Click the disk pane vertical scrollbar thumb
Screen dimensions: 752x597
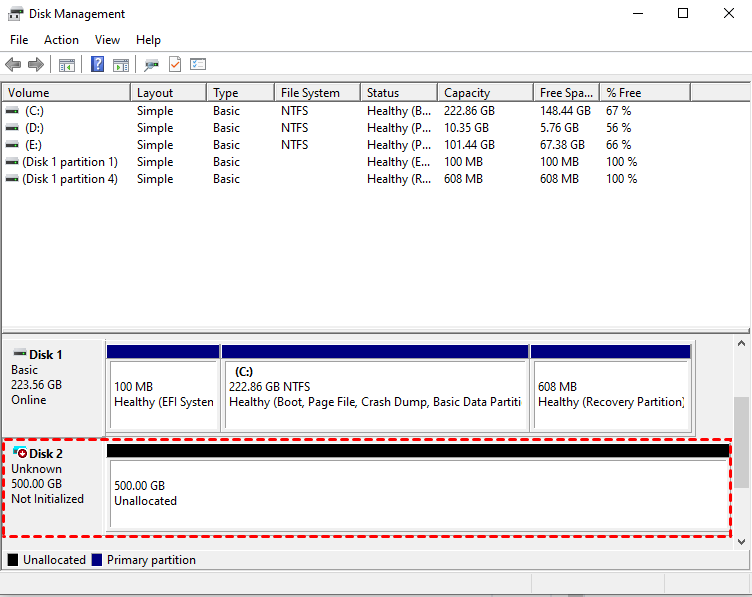click(741, 443)
